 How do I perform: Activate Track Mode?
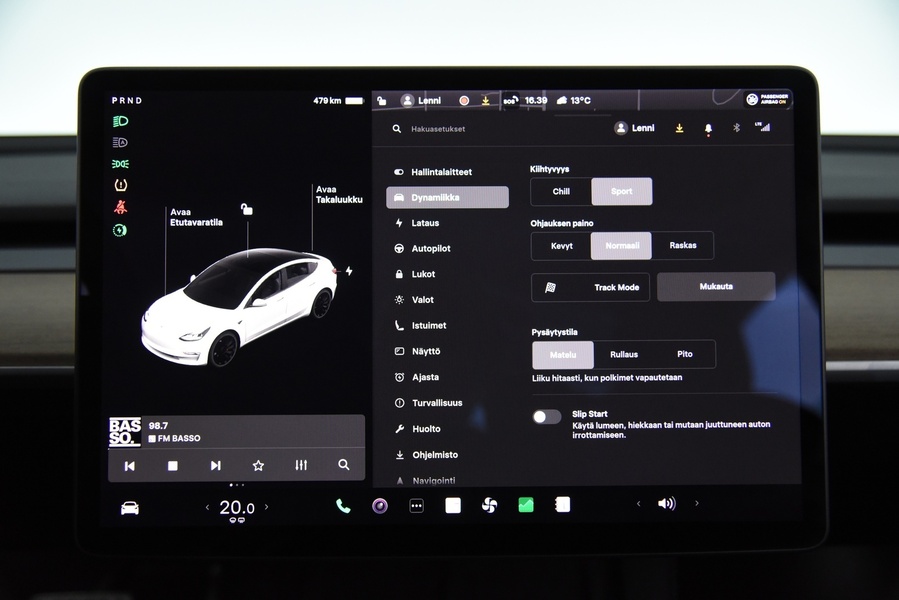(x=590, y=287)
